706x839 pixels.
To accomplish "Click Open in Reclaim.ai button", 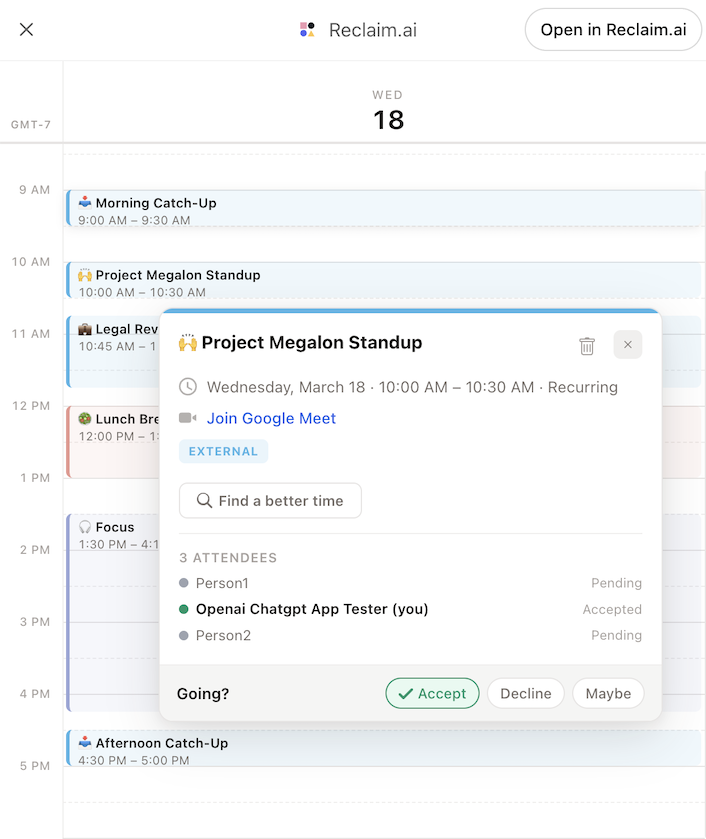I will pos(613,30).
